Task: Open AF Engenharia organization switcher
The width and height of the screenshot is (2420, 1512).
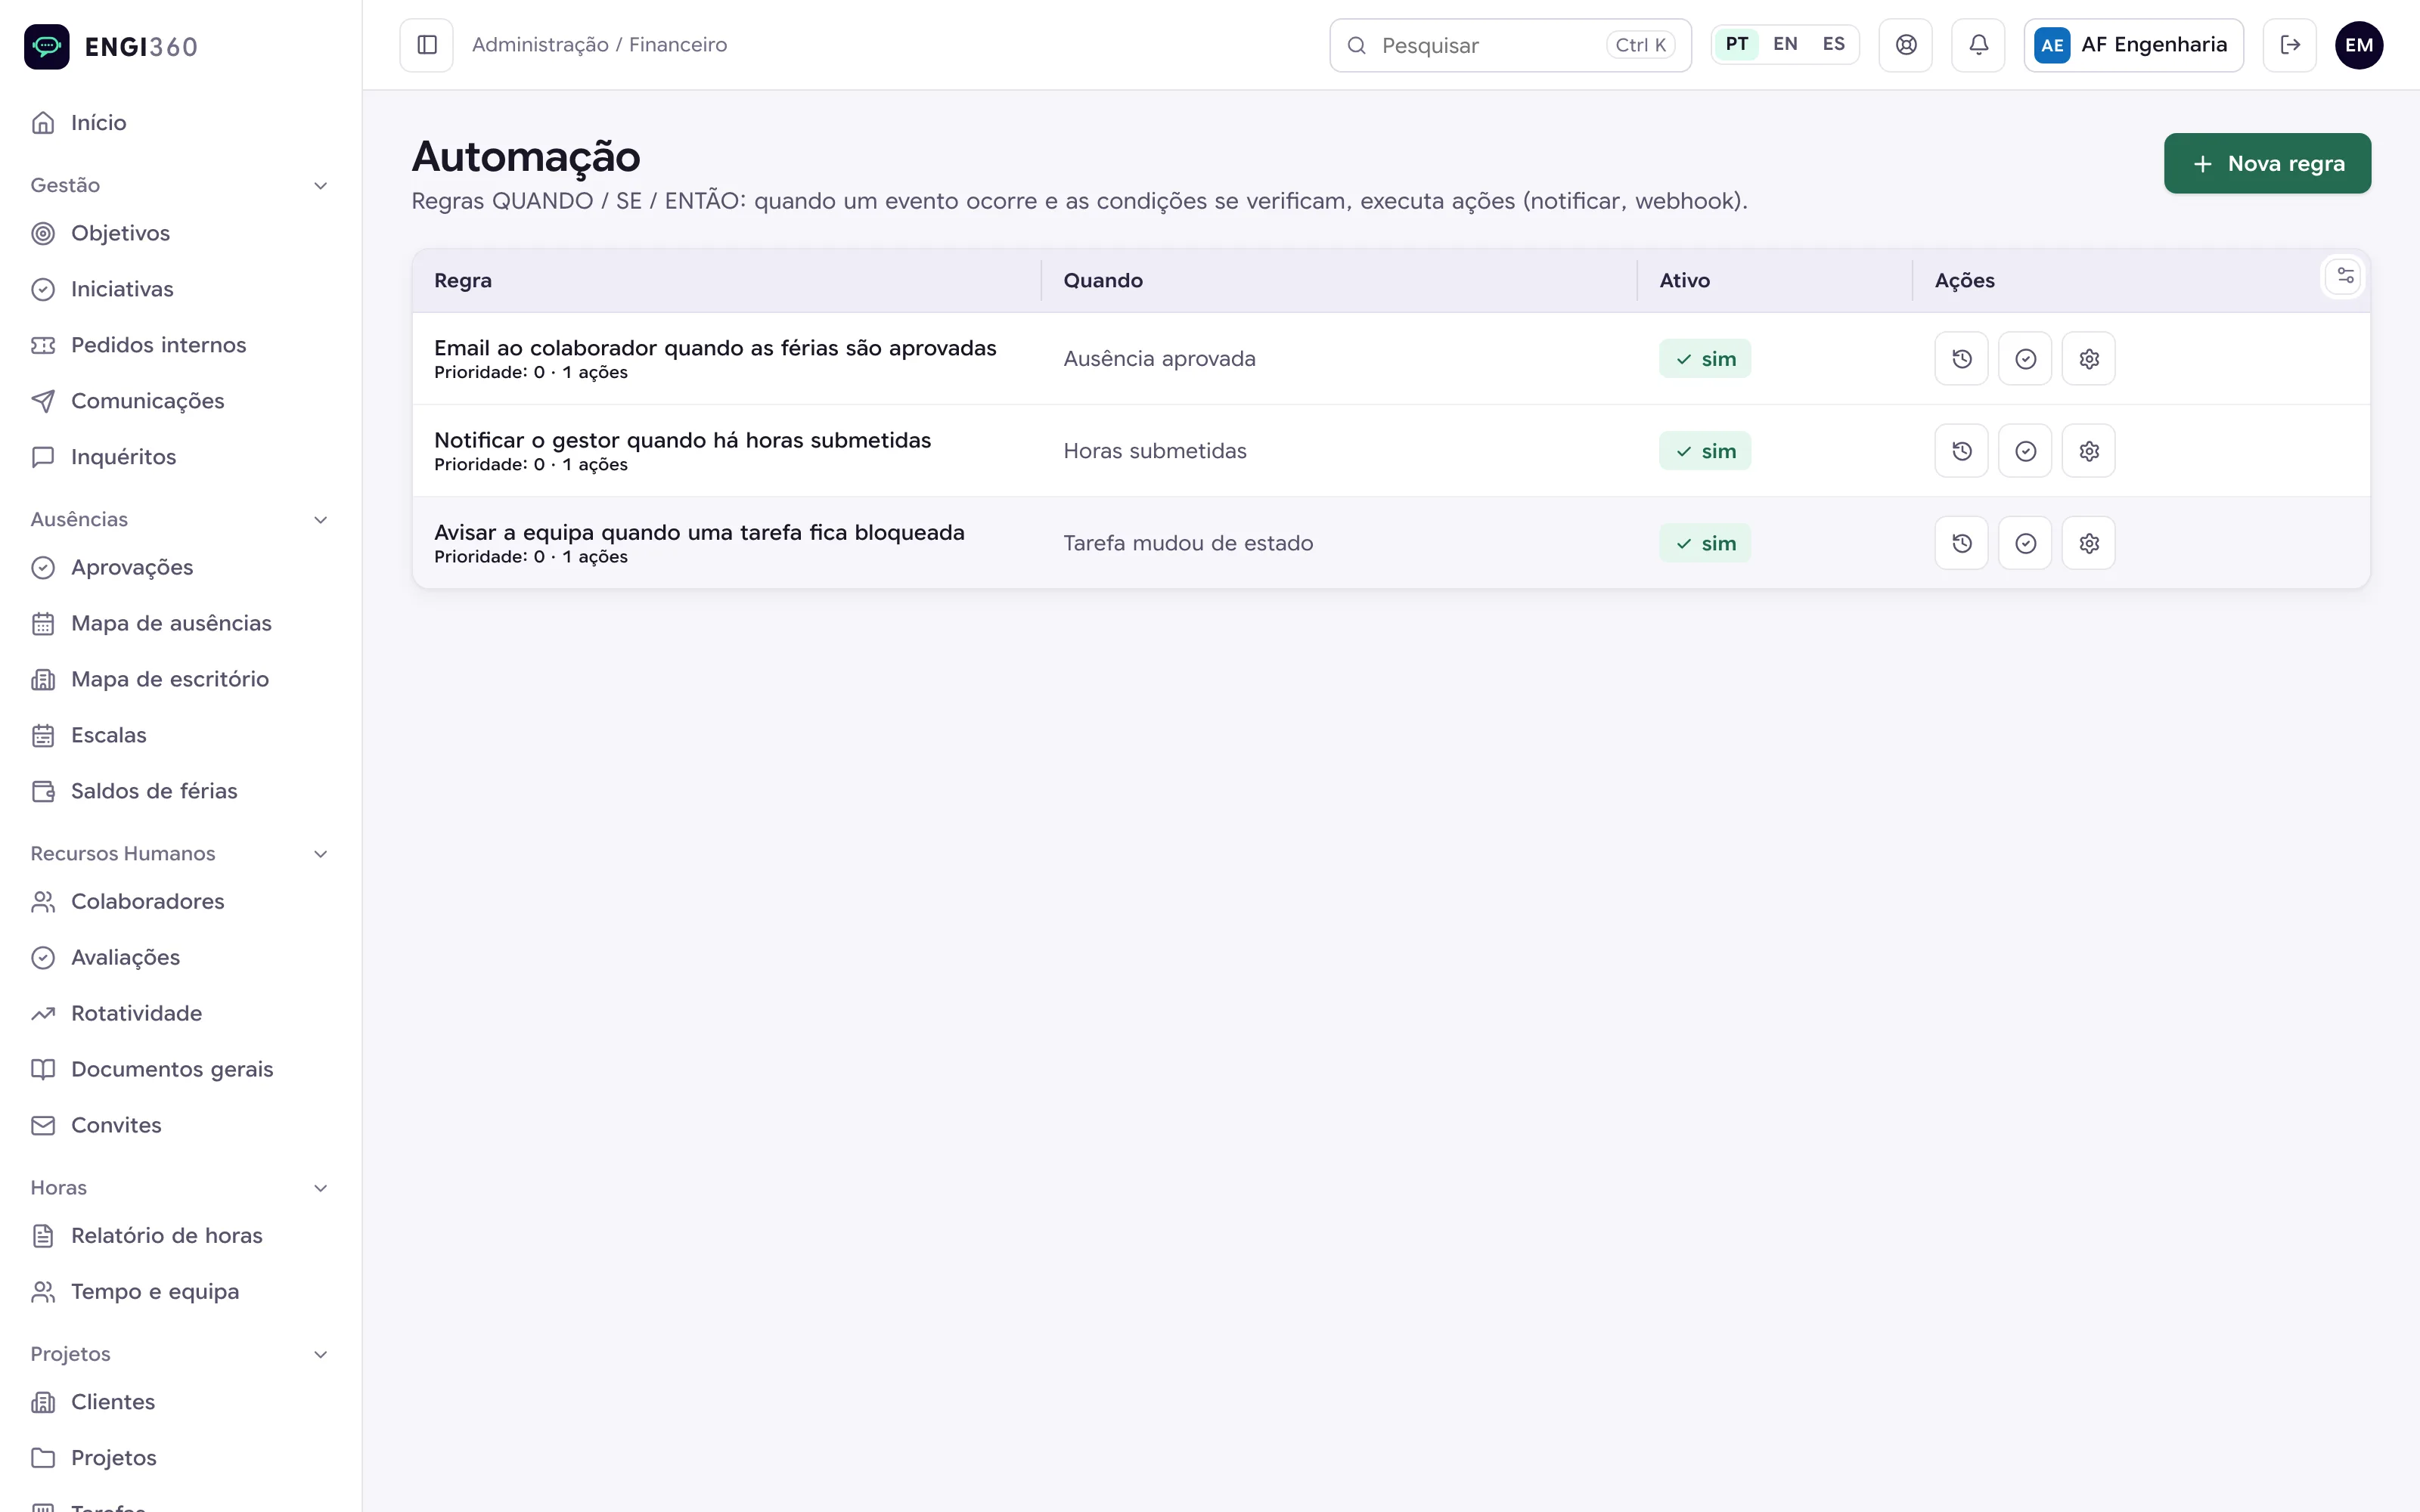Action: point(2133,45)
